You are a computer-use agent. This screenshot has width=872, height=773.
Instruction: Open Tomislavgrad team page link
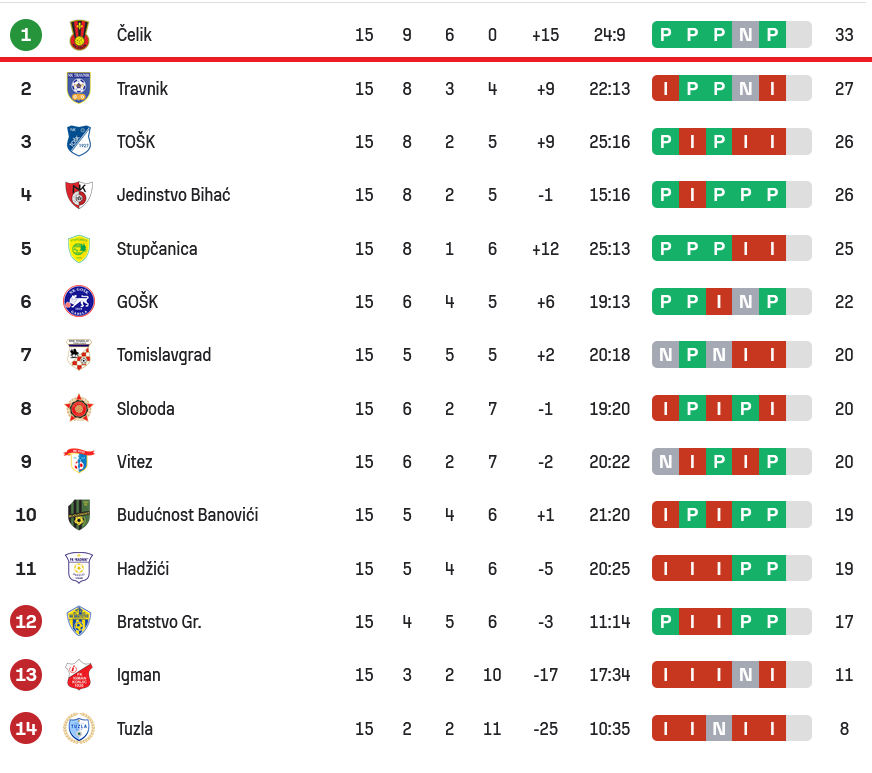(x=163, y=355)
